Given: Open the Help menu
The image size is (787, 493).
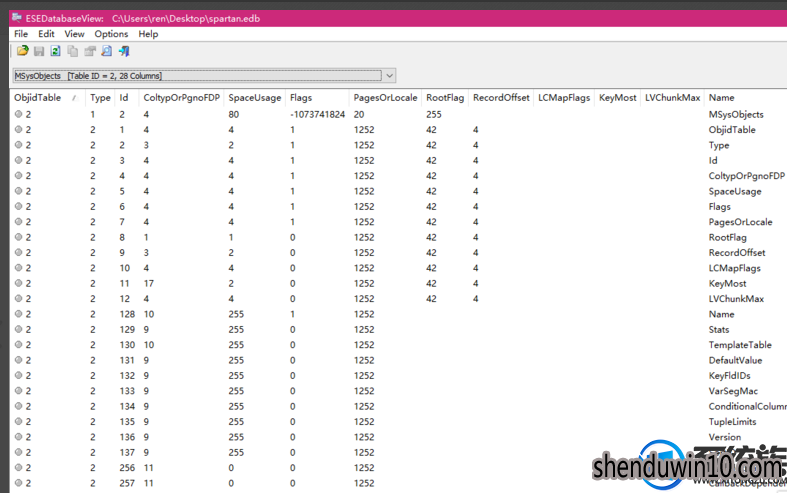Looking at the screenshot, I should (x=148, y=34).
